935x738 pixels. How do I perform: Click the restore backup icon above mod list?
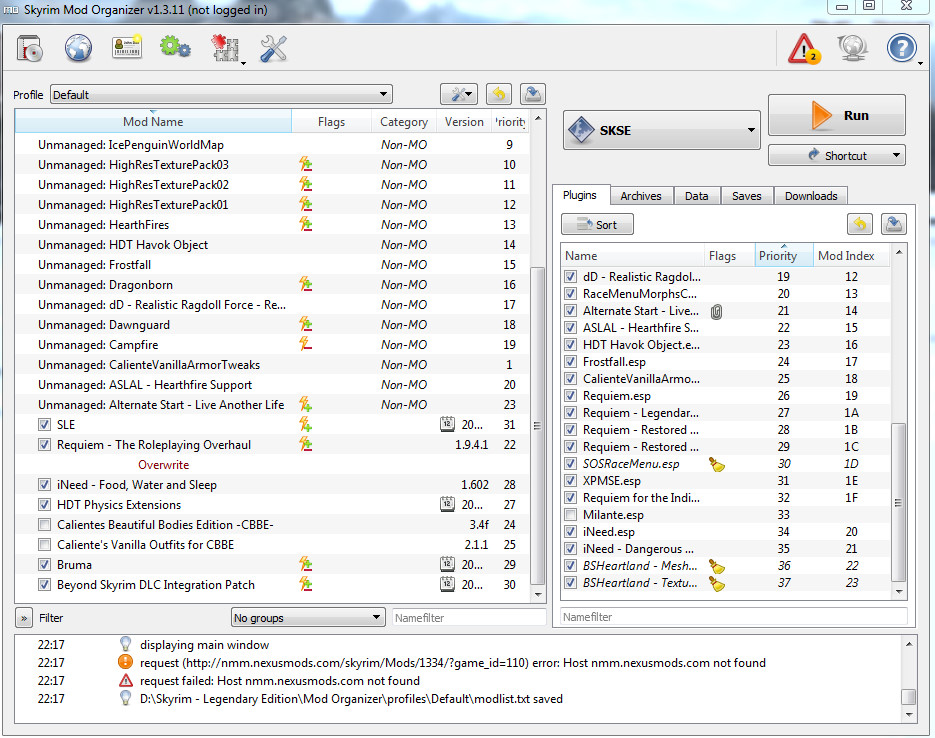(499, 94)
